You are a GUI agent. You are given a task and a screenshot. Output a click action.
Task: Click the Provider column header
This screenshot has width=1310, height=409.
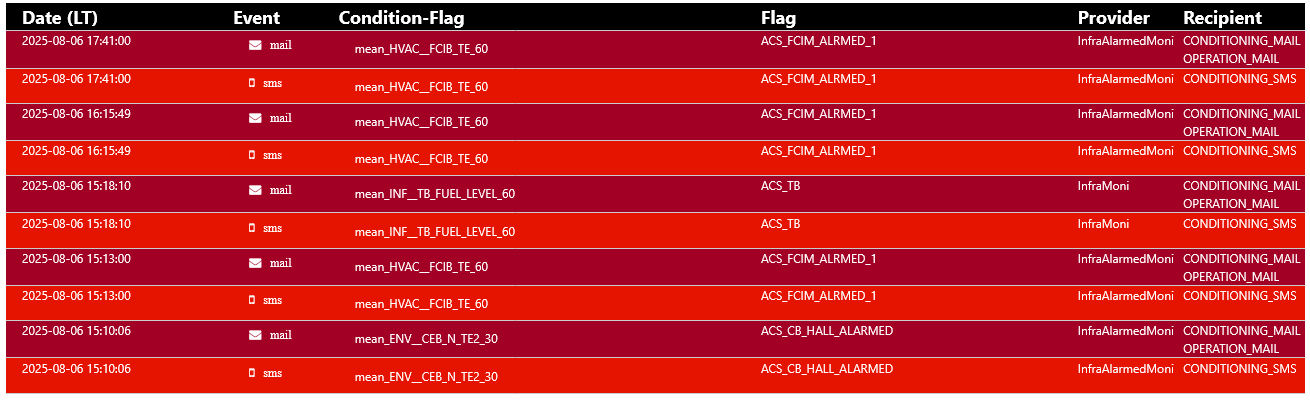(x=1114, y=17)
